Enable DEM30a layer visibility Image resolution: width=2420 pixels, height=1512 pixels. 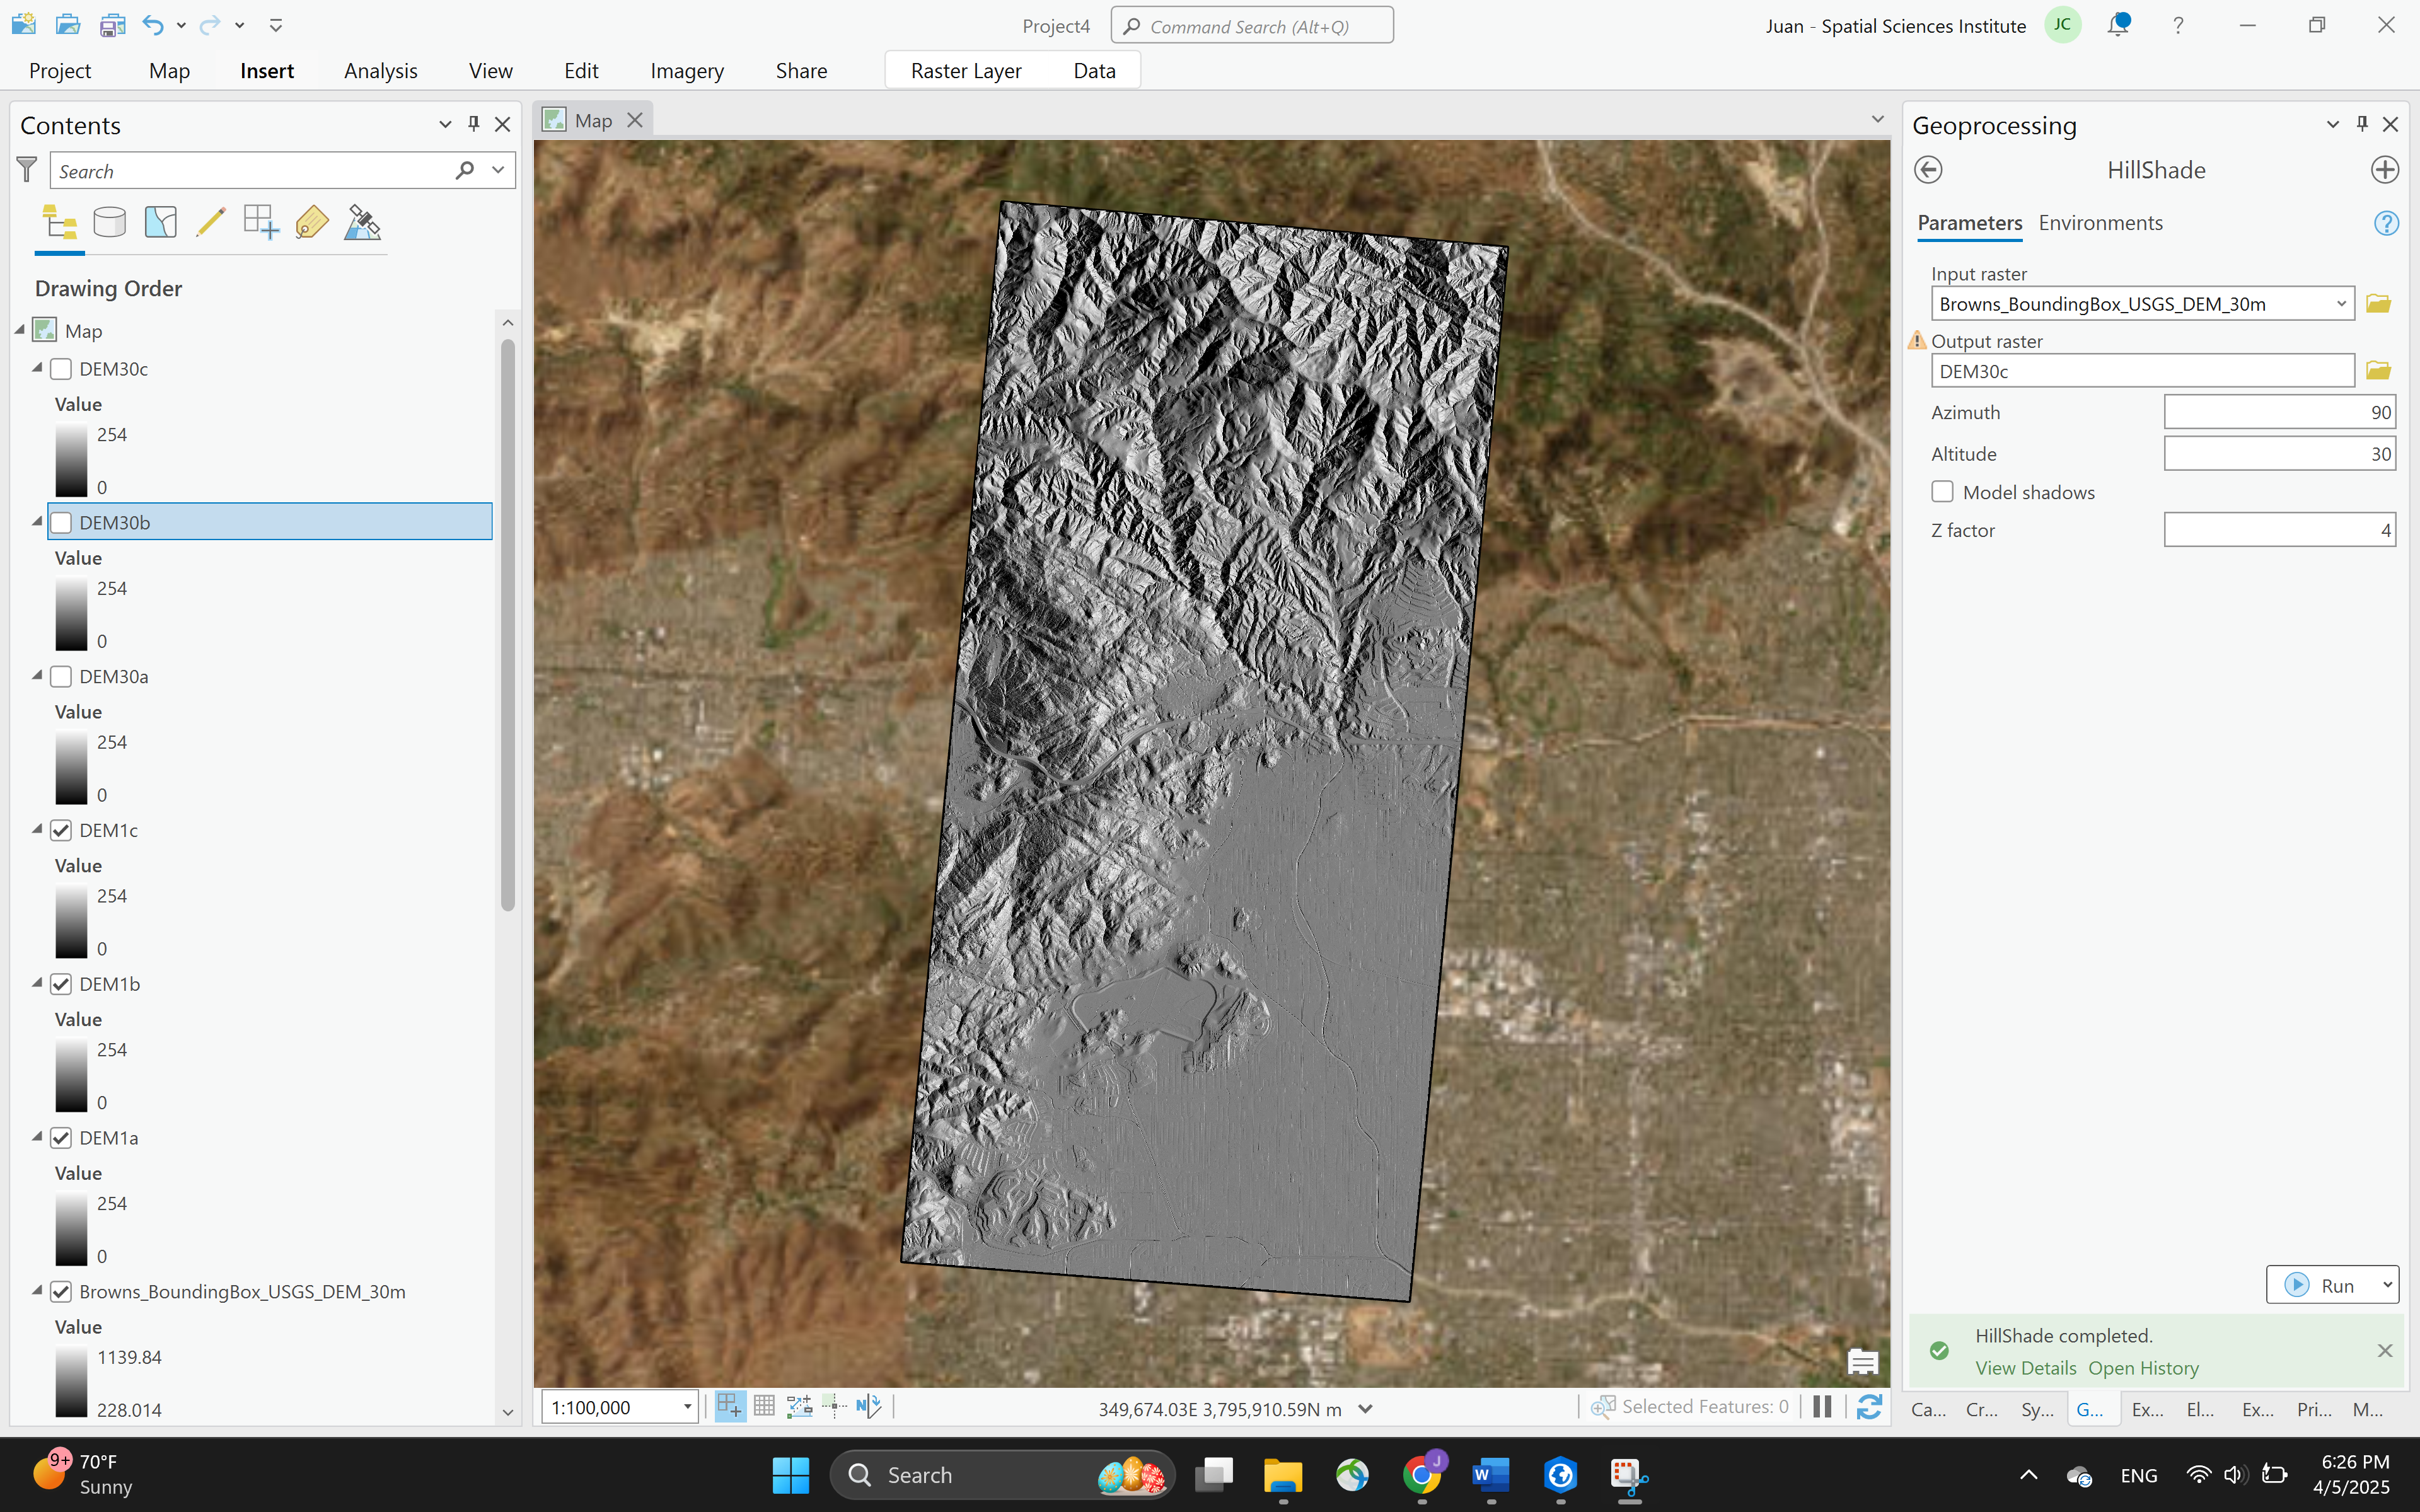61,677
